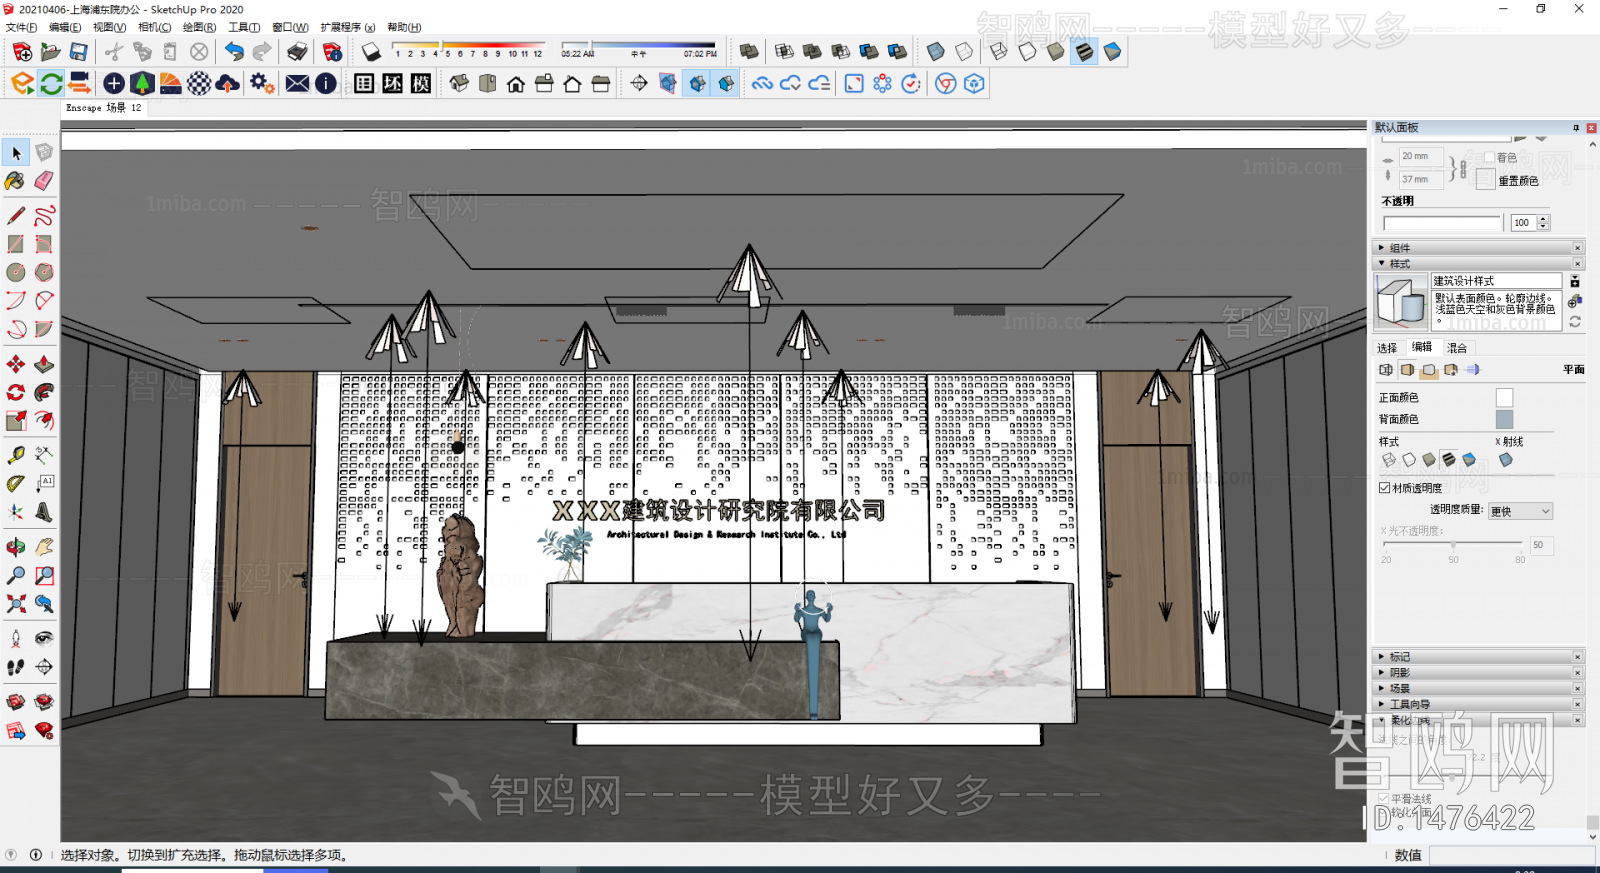Image resolution: width=1600 pixels, height=873 pixels.
Task: Toggle Enscape live updates icon
Action: click(52, 83)
